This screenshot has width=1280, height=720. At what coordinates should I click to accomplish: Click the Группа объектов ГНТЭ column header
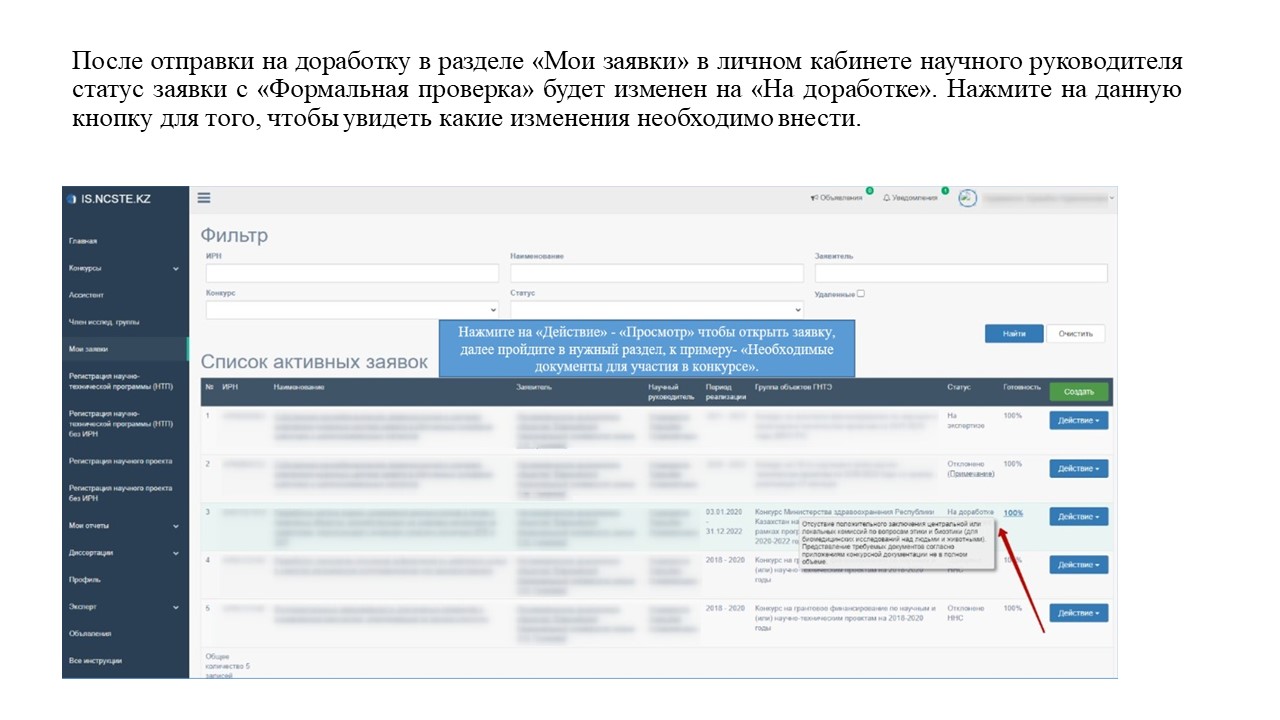click(x=793, y=387)
